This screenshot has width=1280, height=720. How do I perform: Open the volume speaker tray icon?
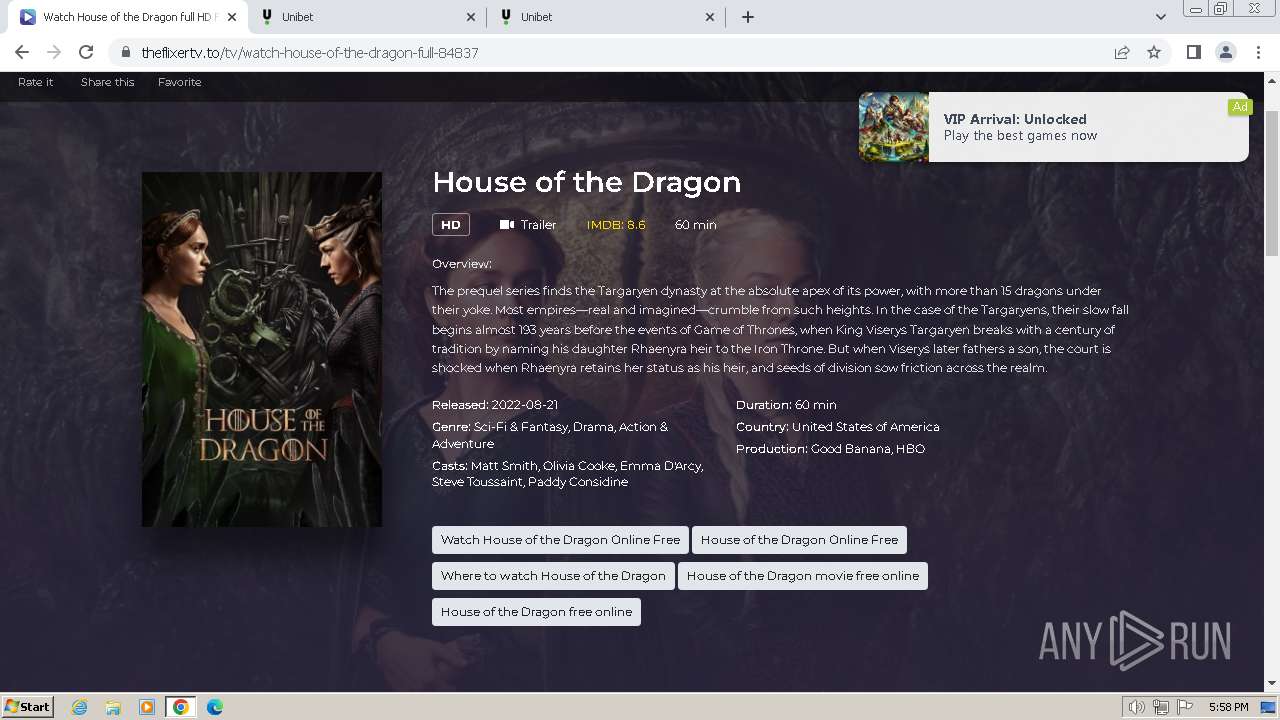point(1137,707)
